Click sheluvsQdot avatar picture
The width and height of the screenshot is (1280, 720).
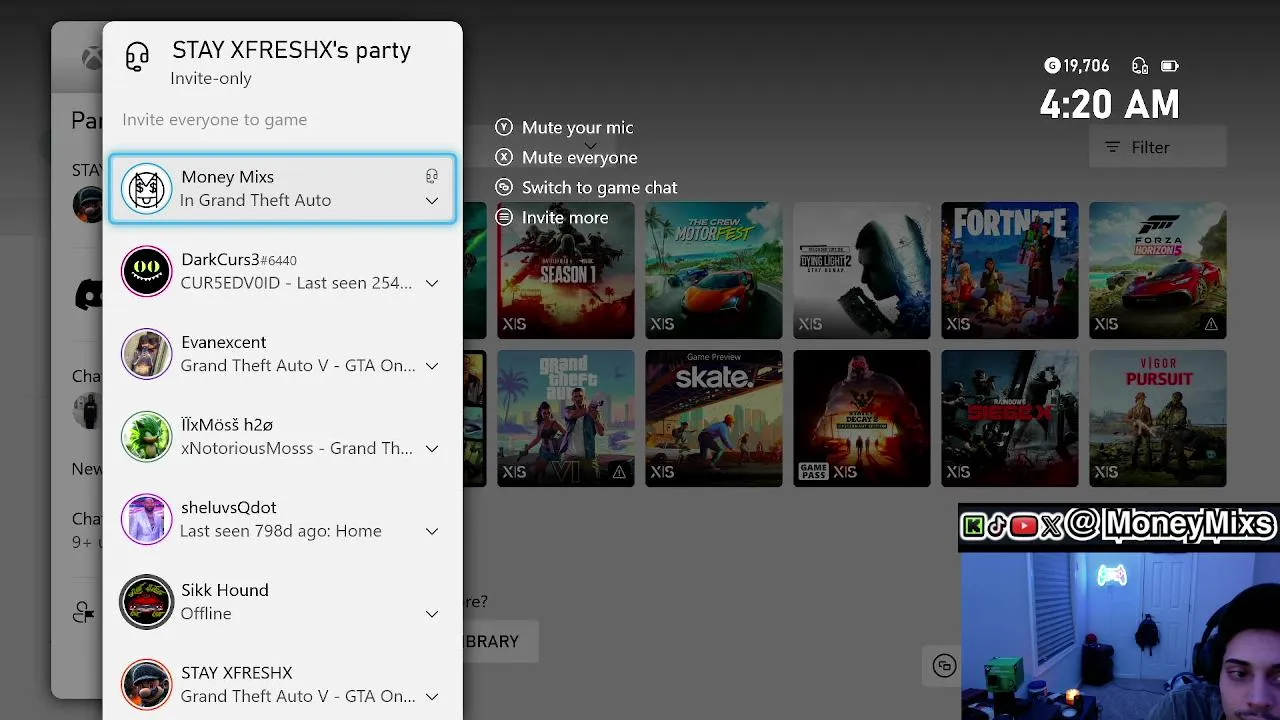click(x=147, y=519)
